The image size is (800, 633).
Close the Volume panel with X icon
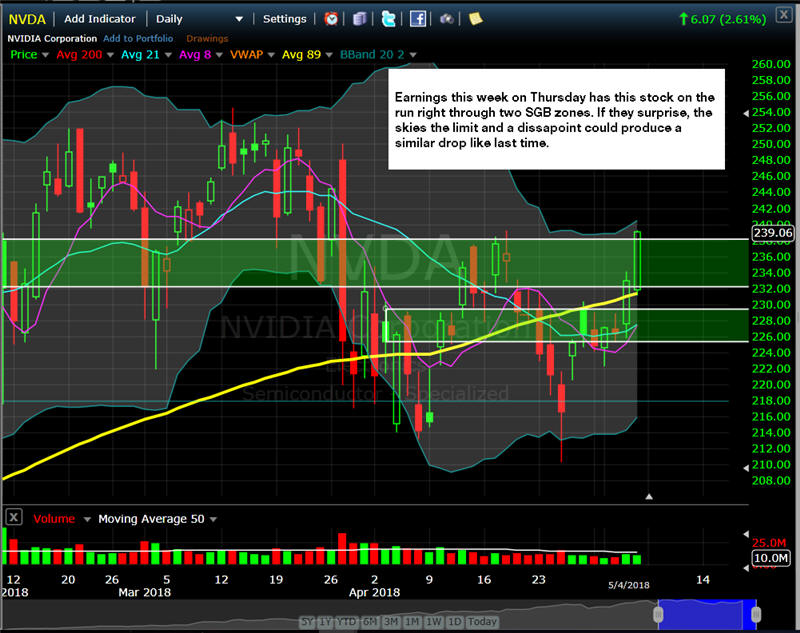[14, 518]
